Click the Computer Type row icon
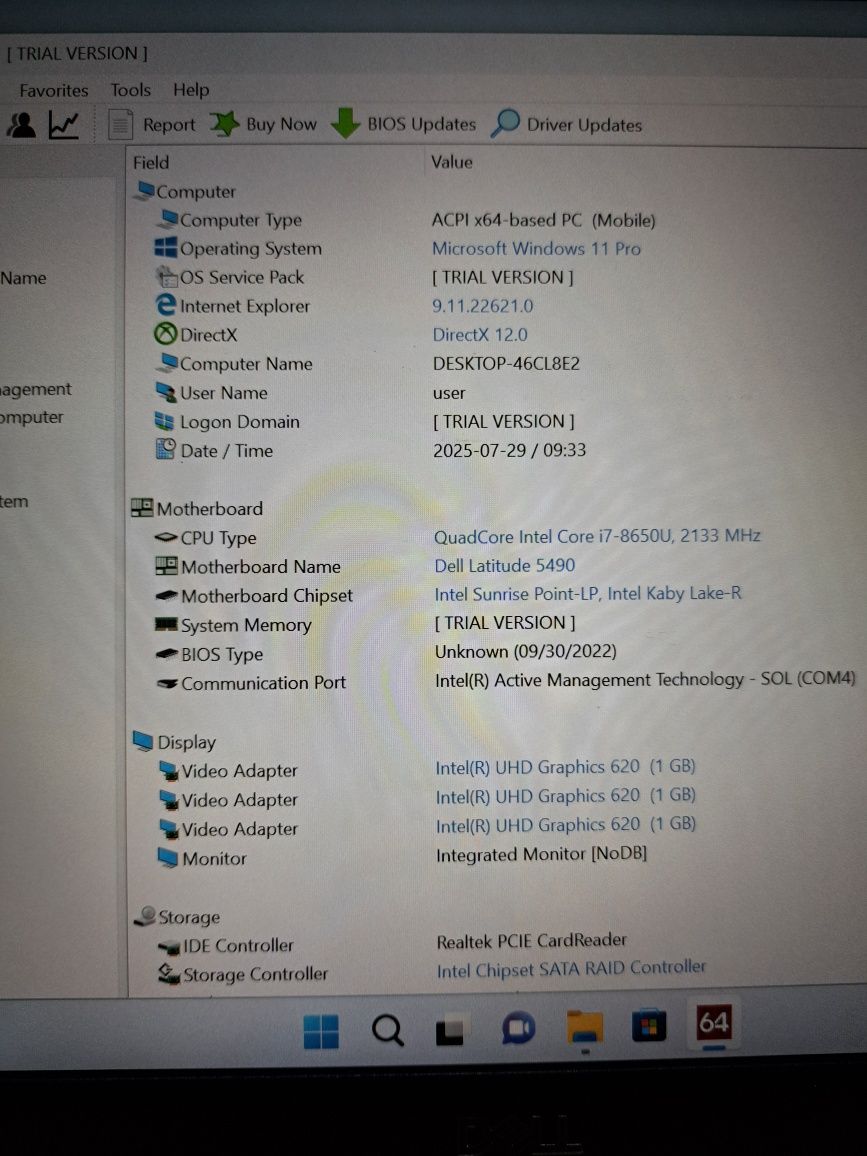This screenshot has width=867, height=1156. [169, 219]
